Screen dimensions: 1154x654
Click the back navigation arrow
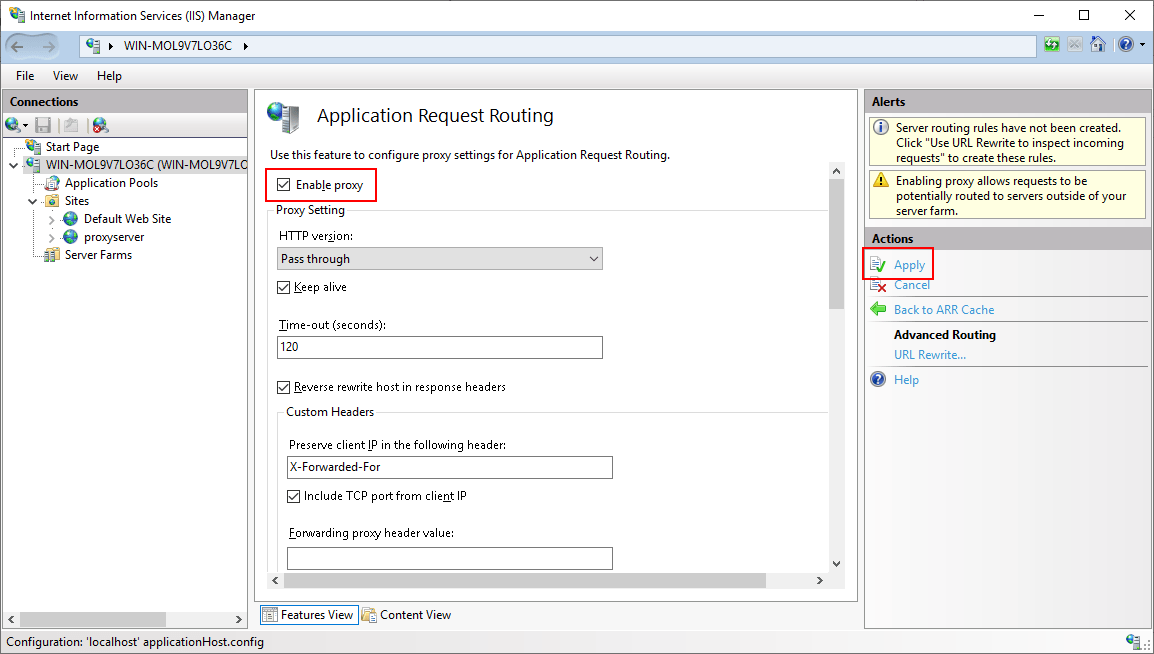[20, 46]
